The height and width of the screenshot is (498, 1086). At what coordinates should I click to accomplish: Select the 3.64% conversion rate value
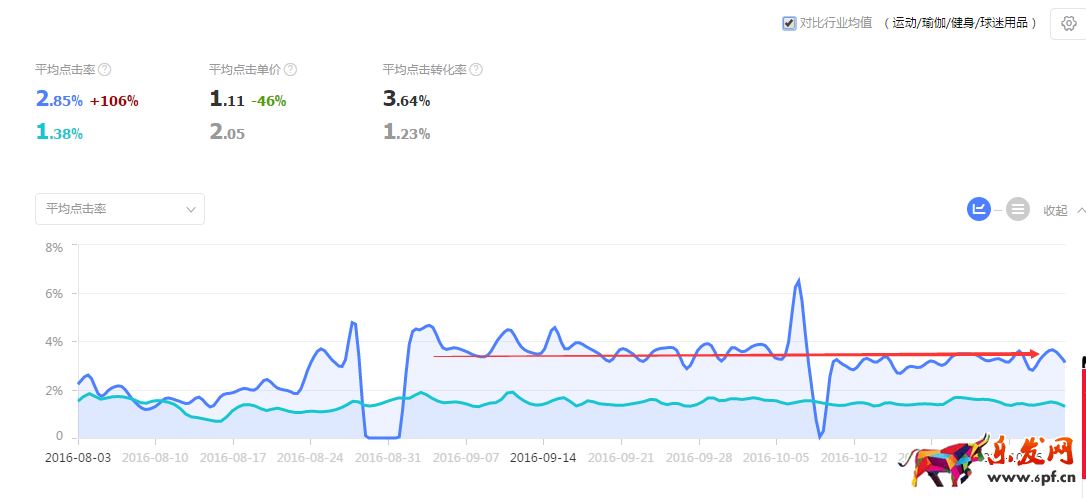coord(406,100)
